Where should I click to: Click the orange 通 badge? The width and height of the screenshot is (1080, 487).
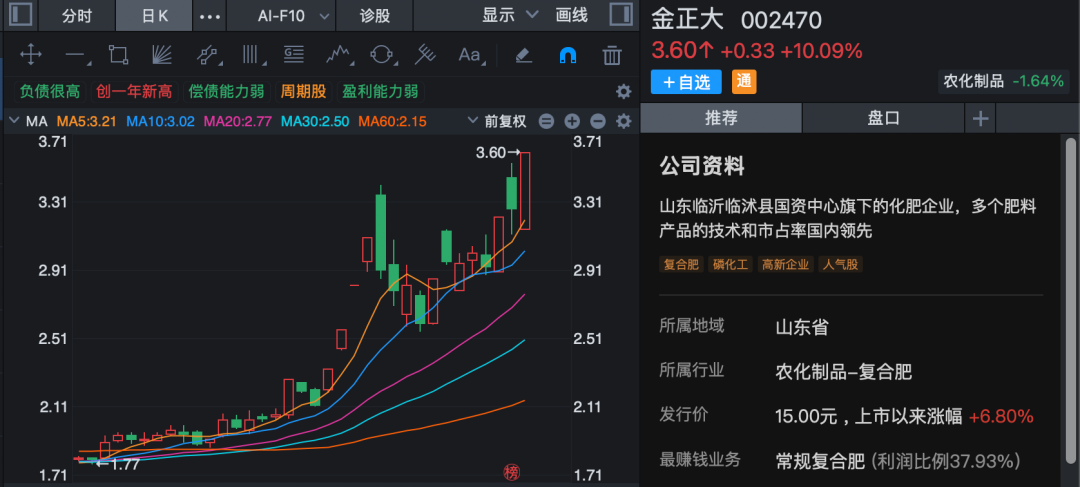744,82
